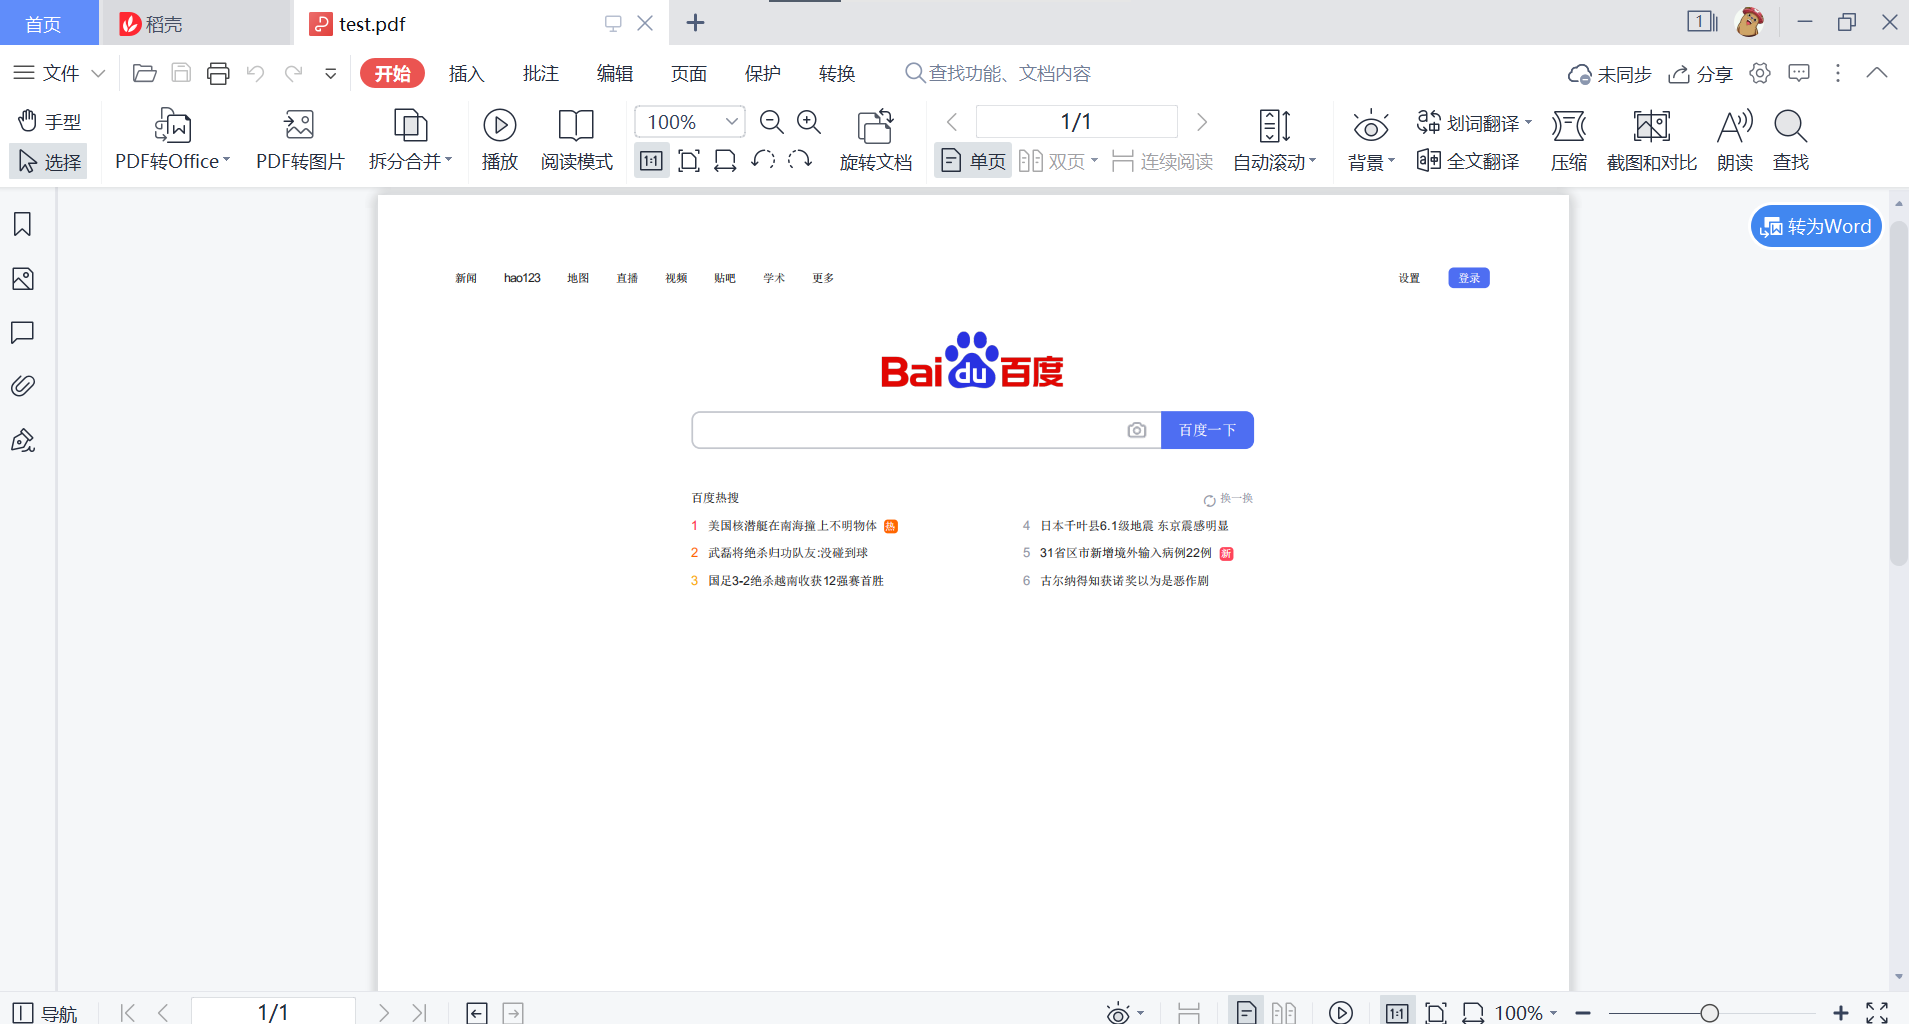Open 拆分合并 split and merge tool
Image resolution: width=1909 pixels, height=1024 pixels.
click(410, 140)
